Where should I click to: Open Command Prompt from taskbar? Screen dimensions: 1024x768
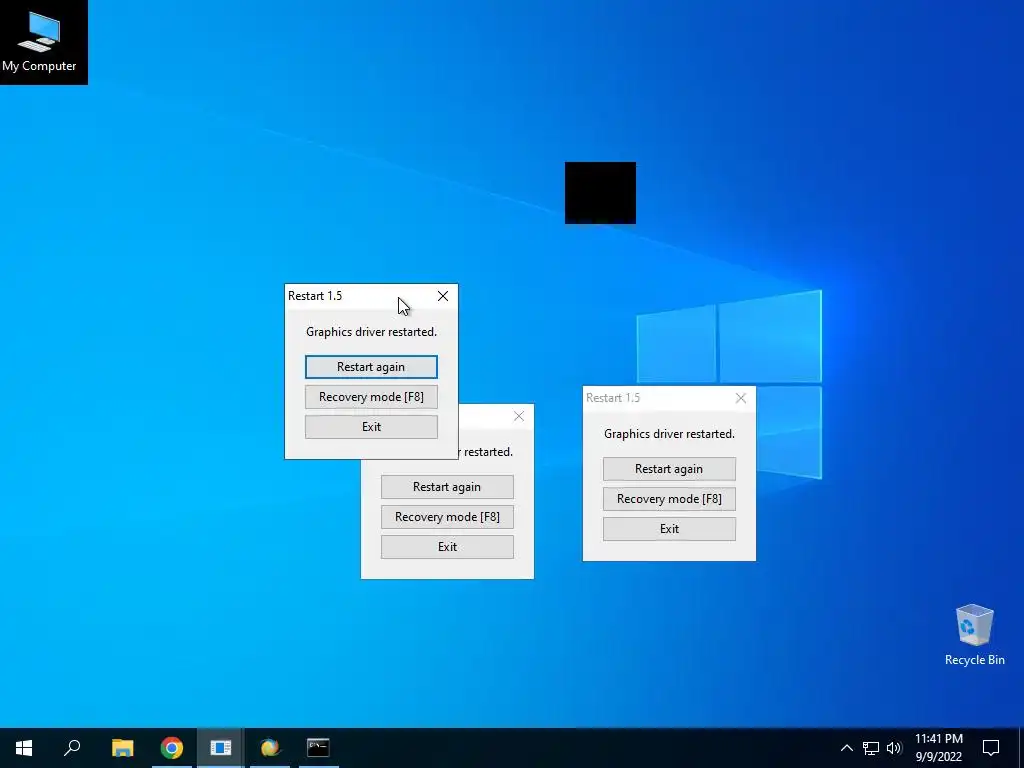point(318,748)
